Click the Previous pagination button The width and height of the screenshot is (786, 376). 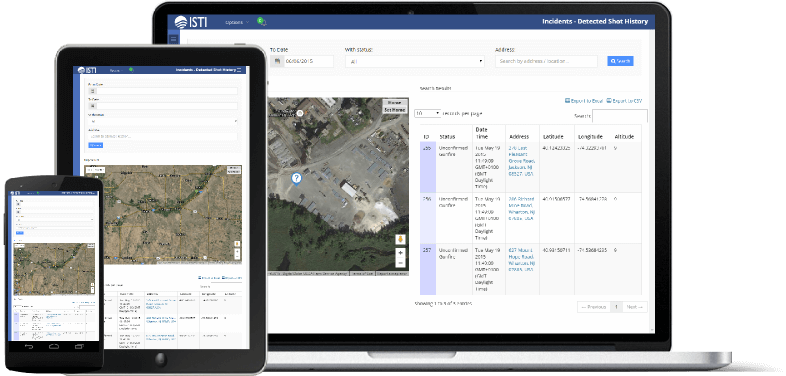pyautogui.click(x=594, y=307)
